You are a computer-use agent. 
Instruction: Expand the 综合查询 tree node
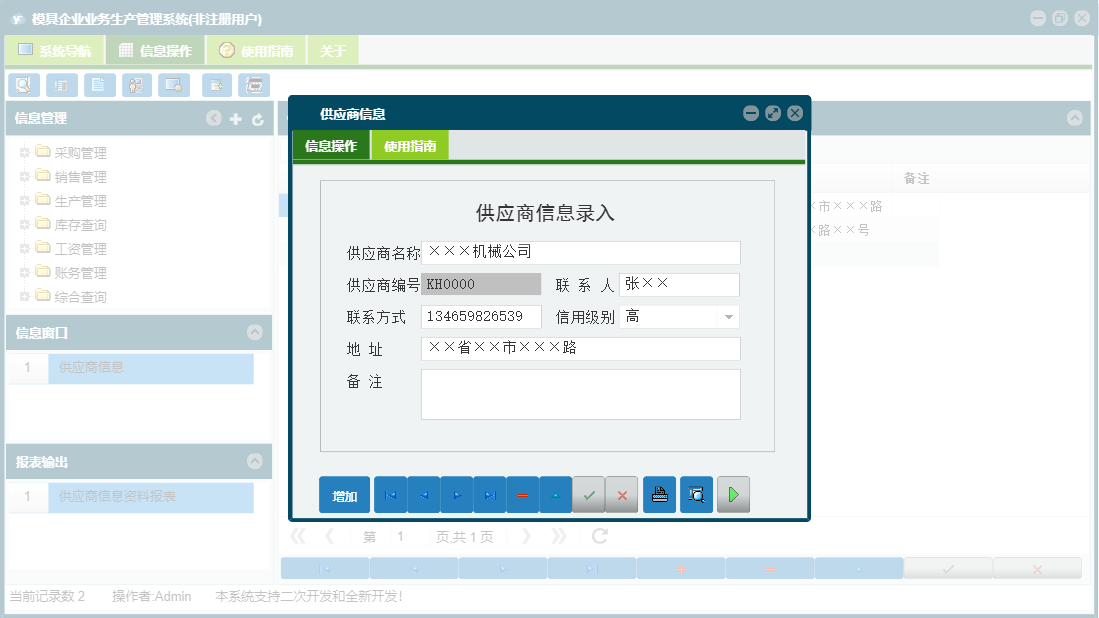click(x=24, y=296)
